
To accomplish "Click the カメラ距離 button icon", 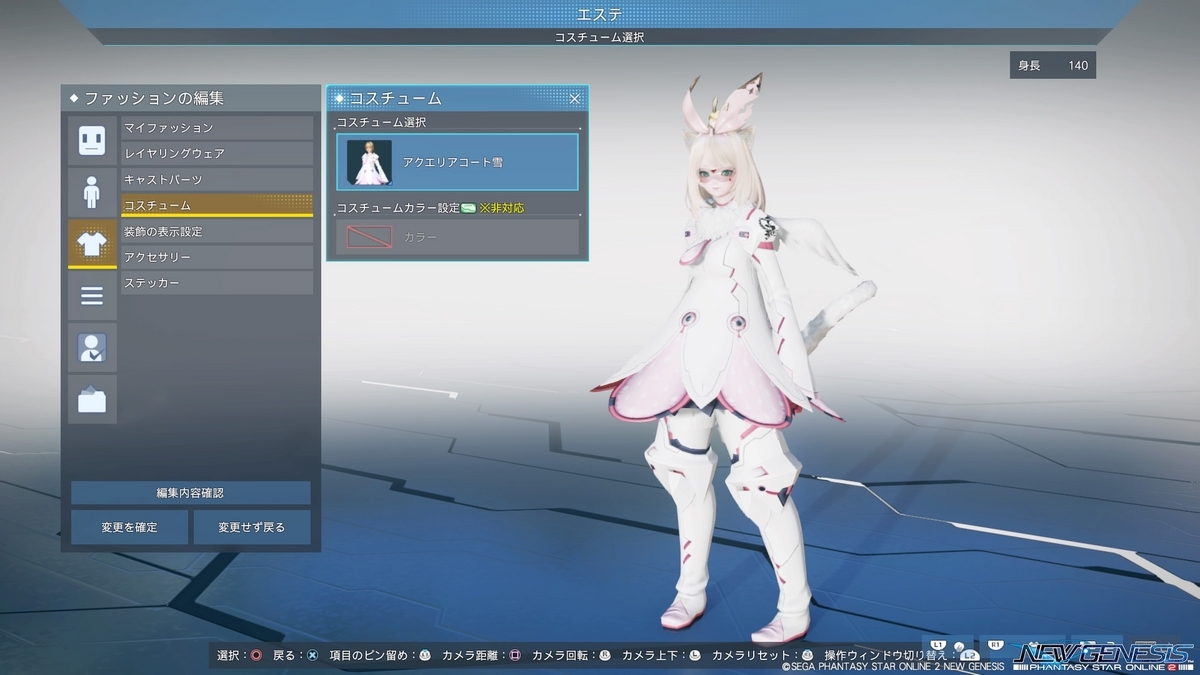I will 515,656.
